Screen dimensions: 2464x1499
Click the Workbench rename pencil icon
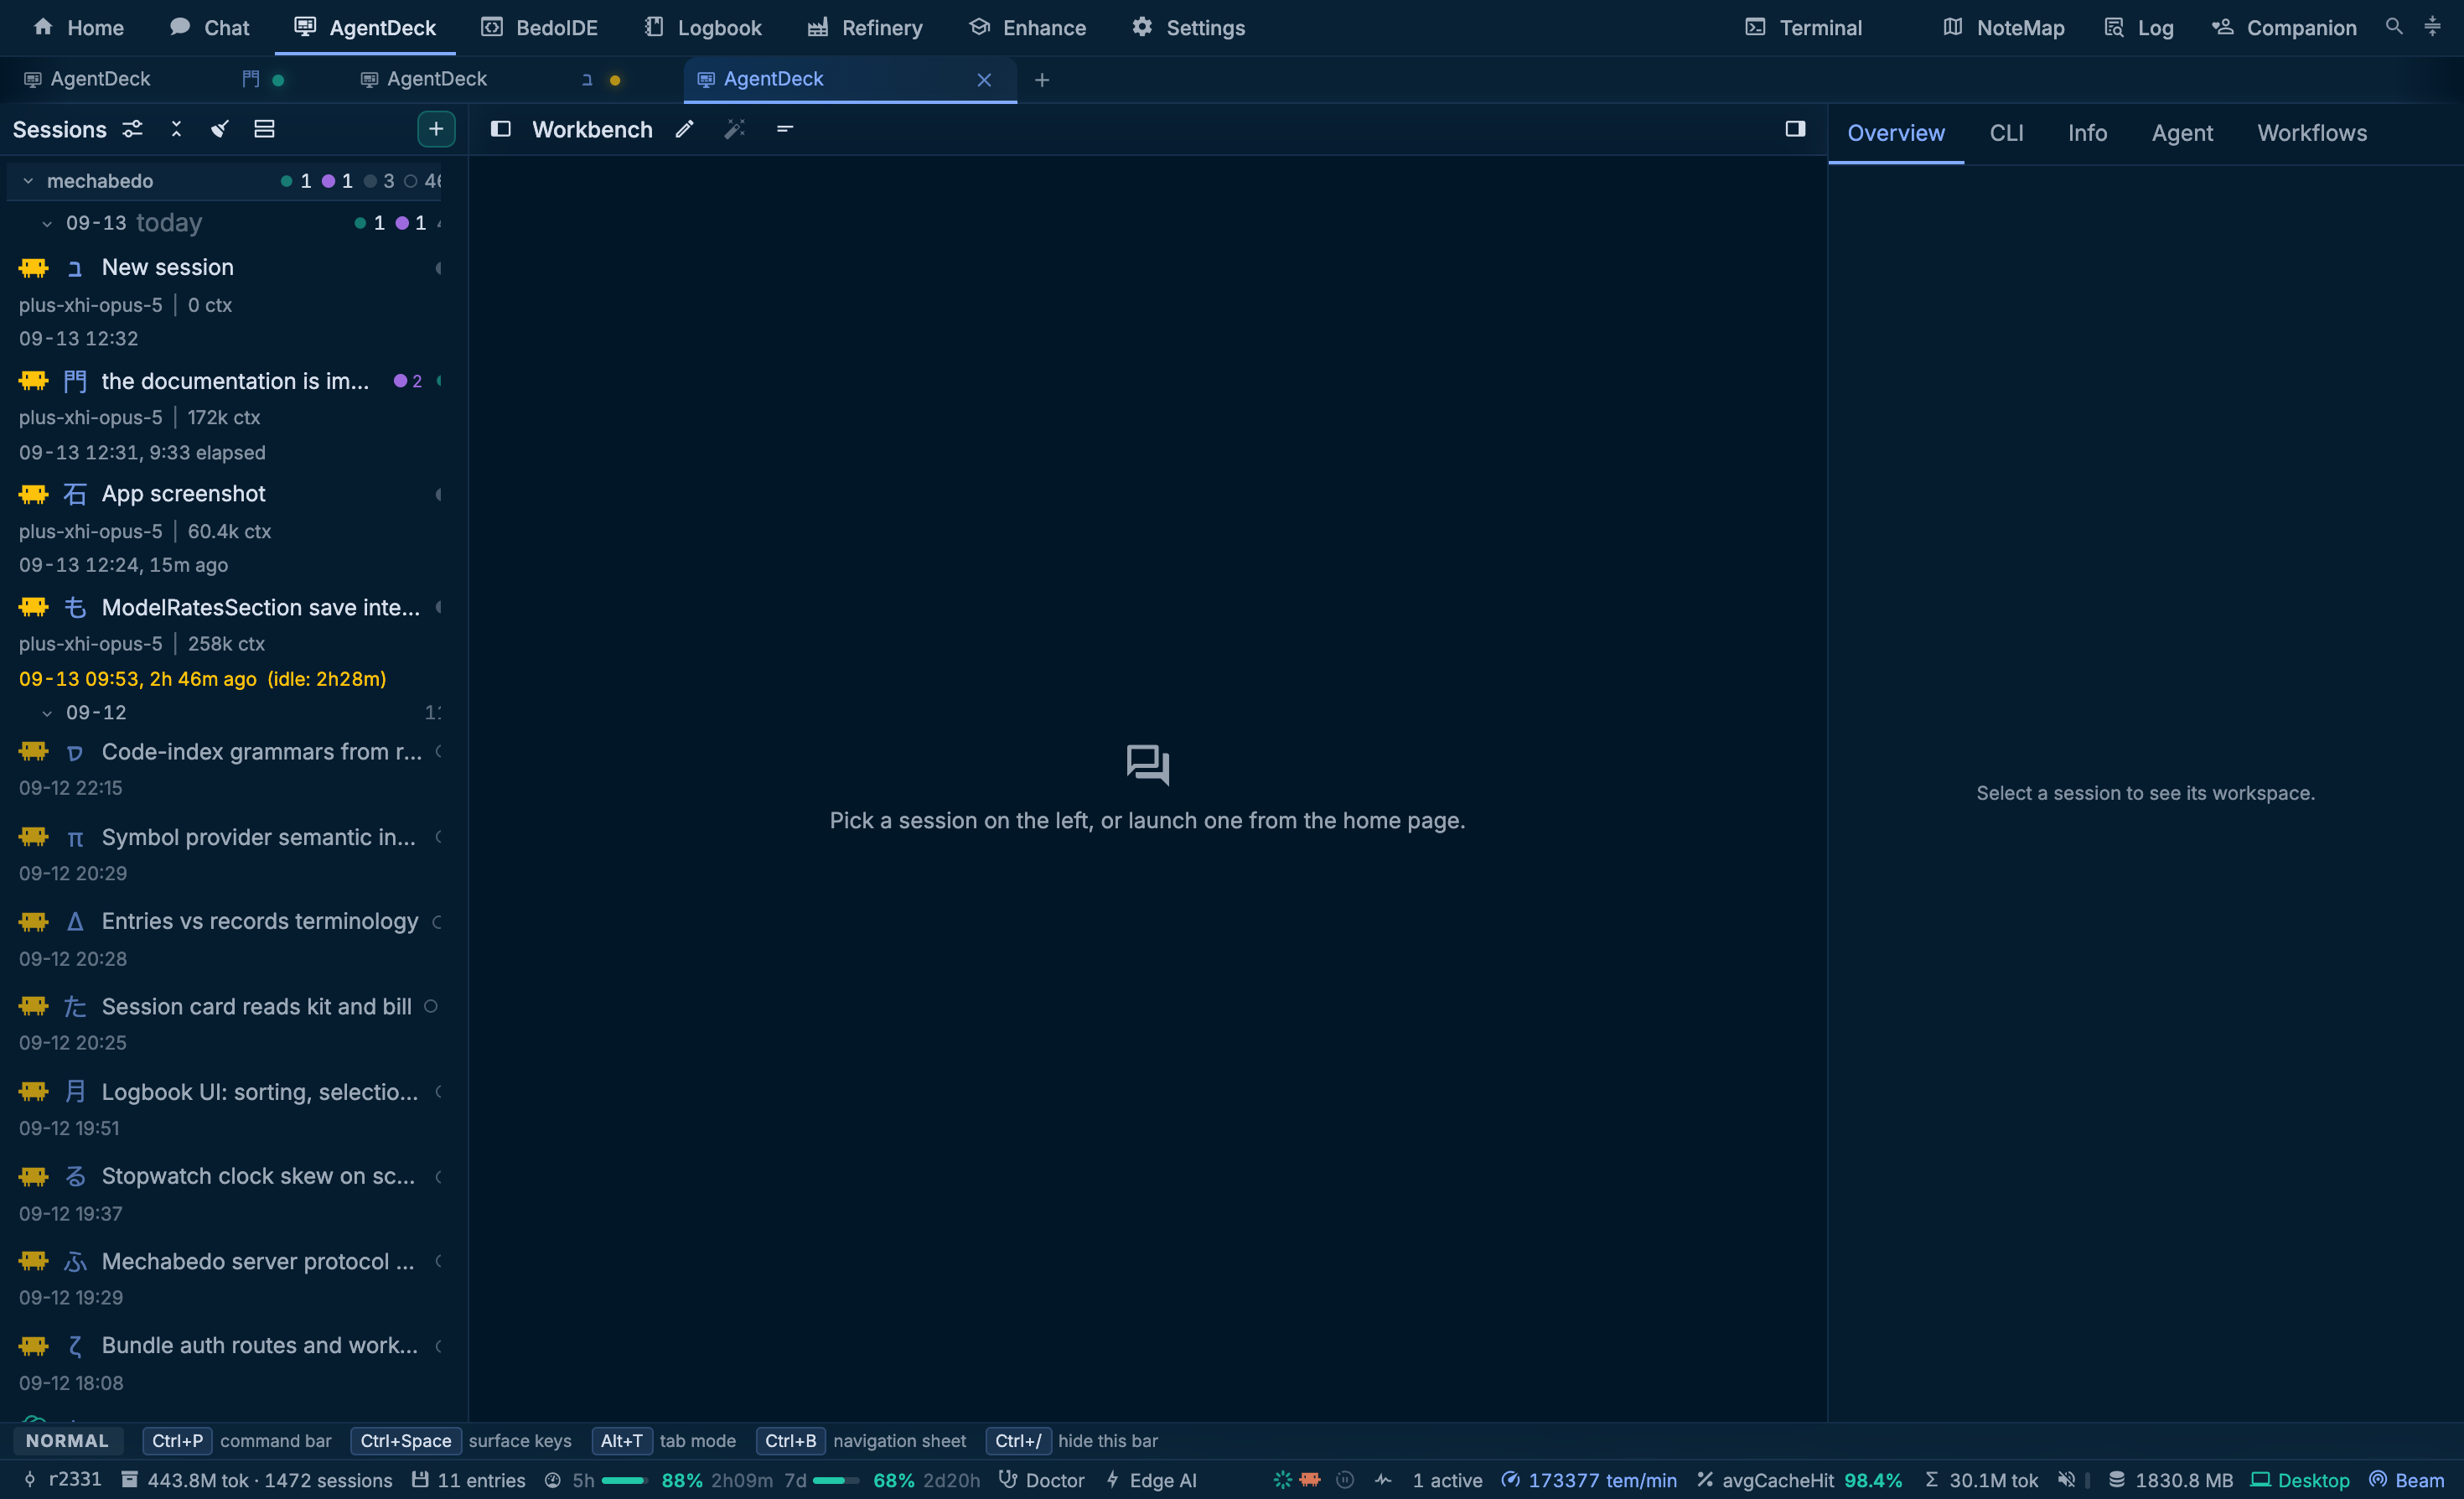(x=684, y=129)
